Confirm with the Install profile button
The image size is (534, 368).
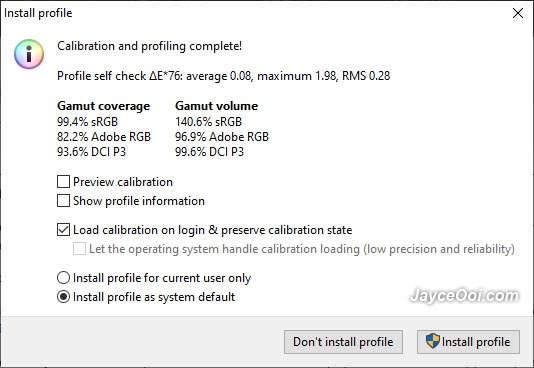pyautogui.click(x=468, y=342)
